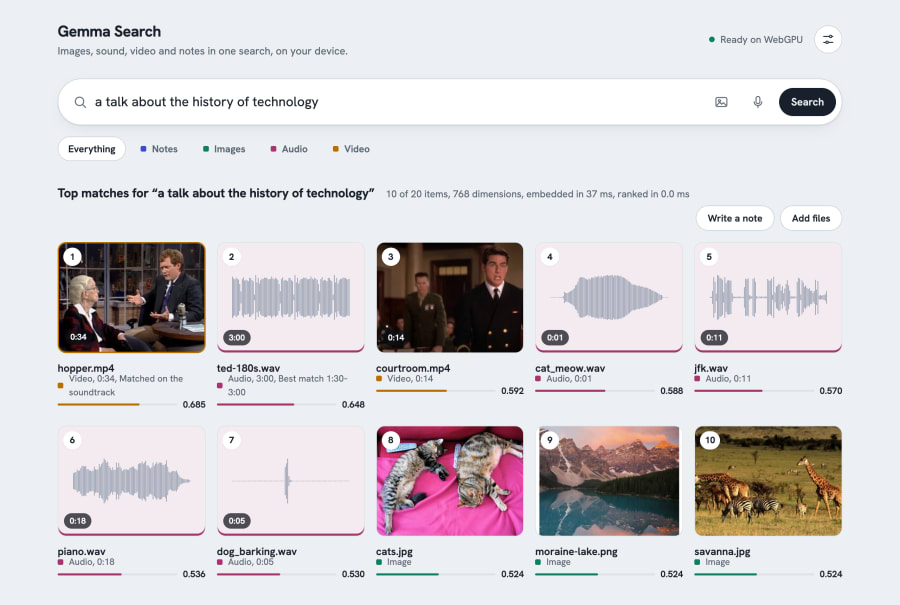Activate the microphone voice search icon
Screen dimensions: 900x605
click(x=758, y=102)
